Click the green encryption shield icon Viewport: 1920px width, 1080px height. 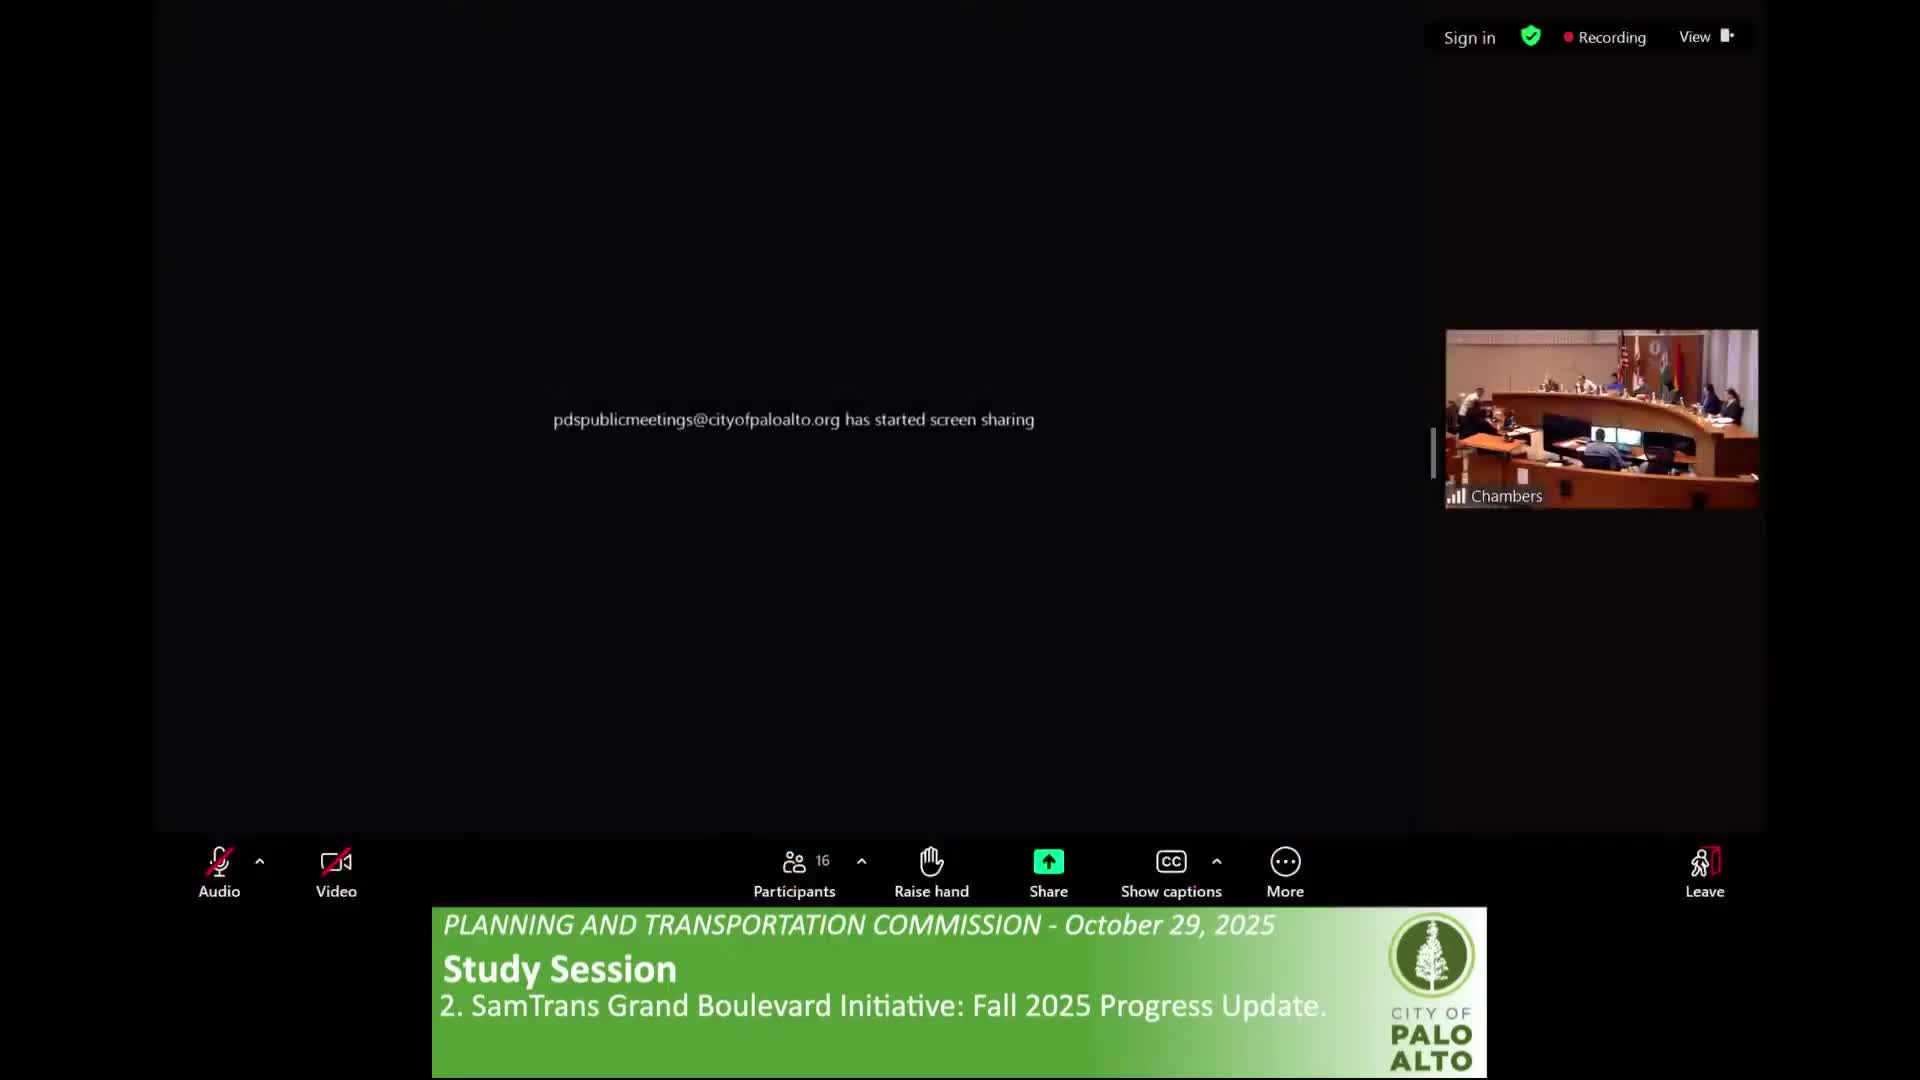coord(1530,37)
